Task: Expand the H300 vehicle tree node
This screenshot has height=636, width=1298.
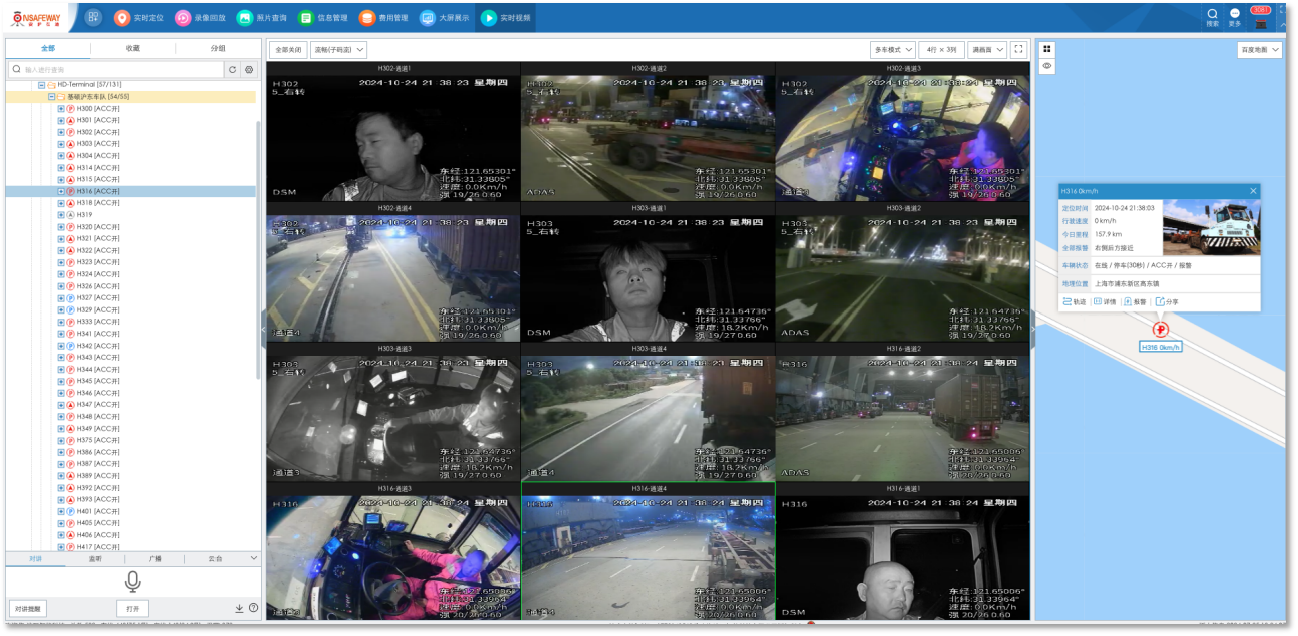Action: (61, 108)
